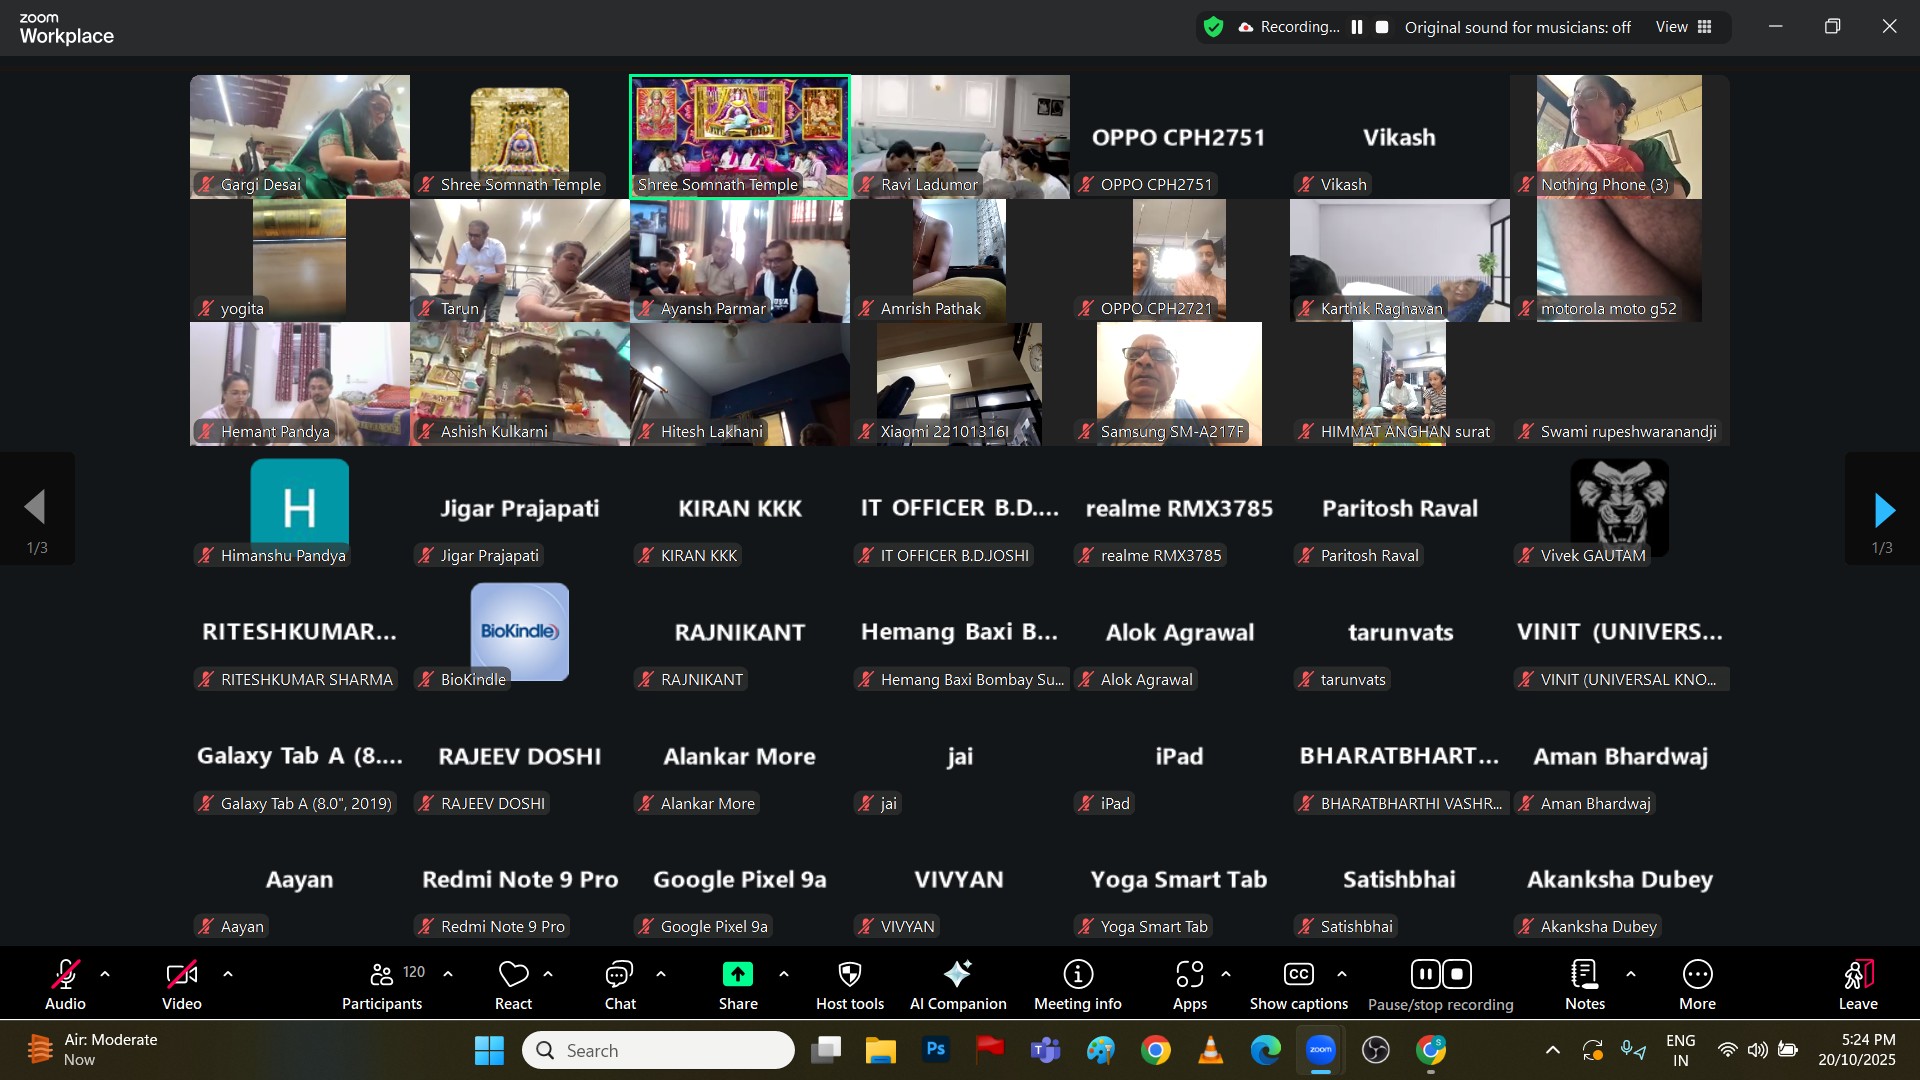Expand share options arrow next to Share

point(784,974)
